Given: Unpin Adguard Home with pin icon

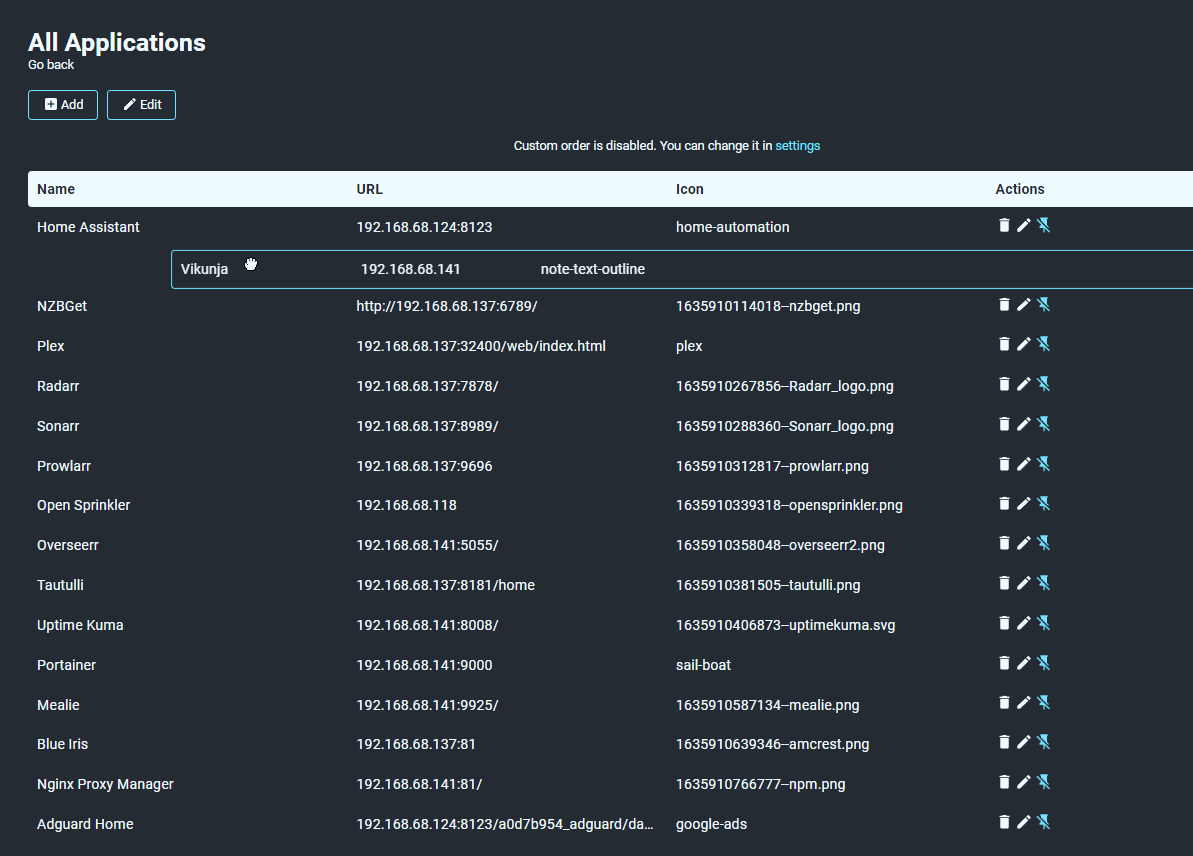Looking at the screenshot, I should 1044,823.
